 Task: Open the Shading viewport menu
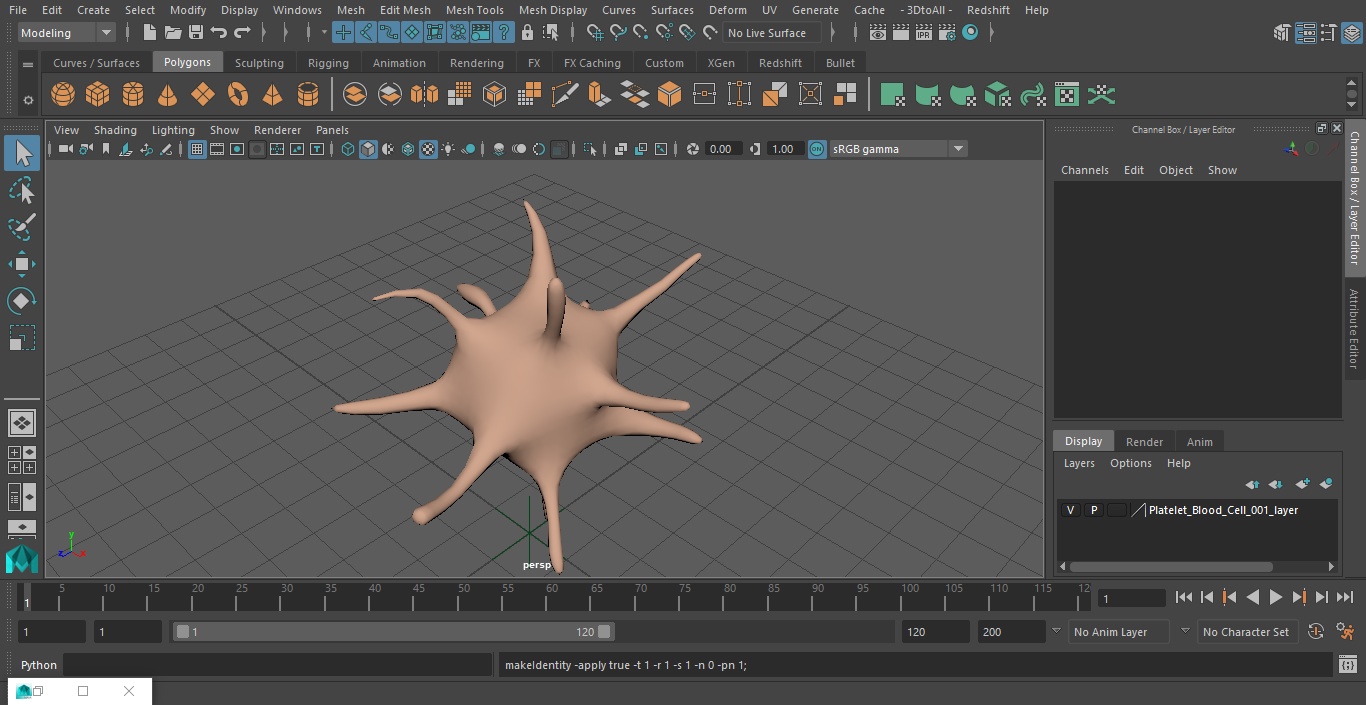(x=115, y=130)
